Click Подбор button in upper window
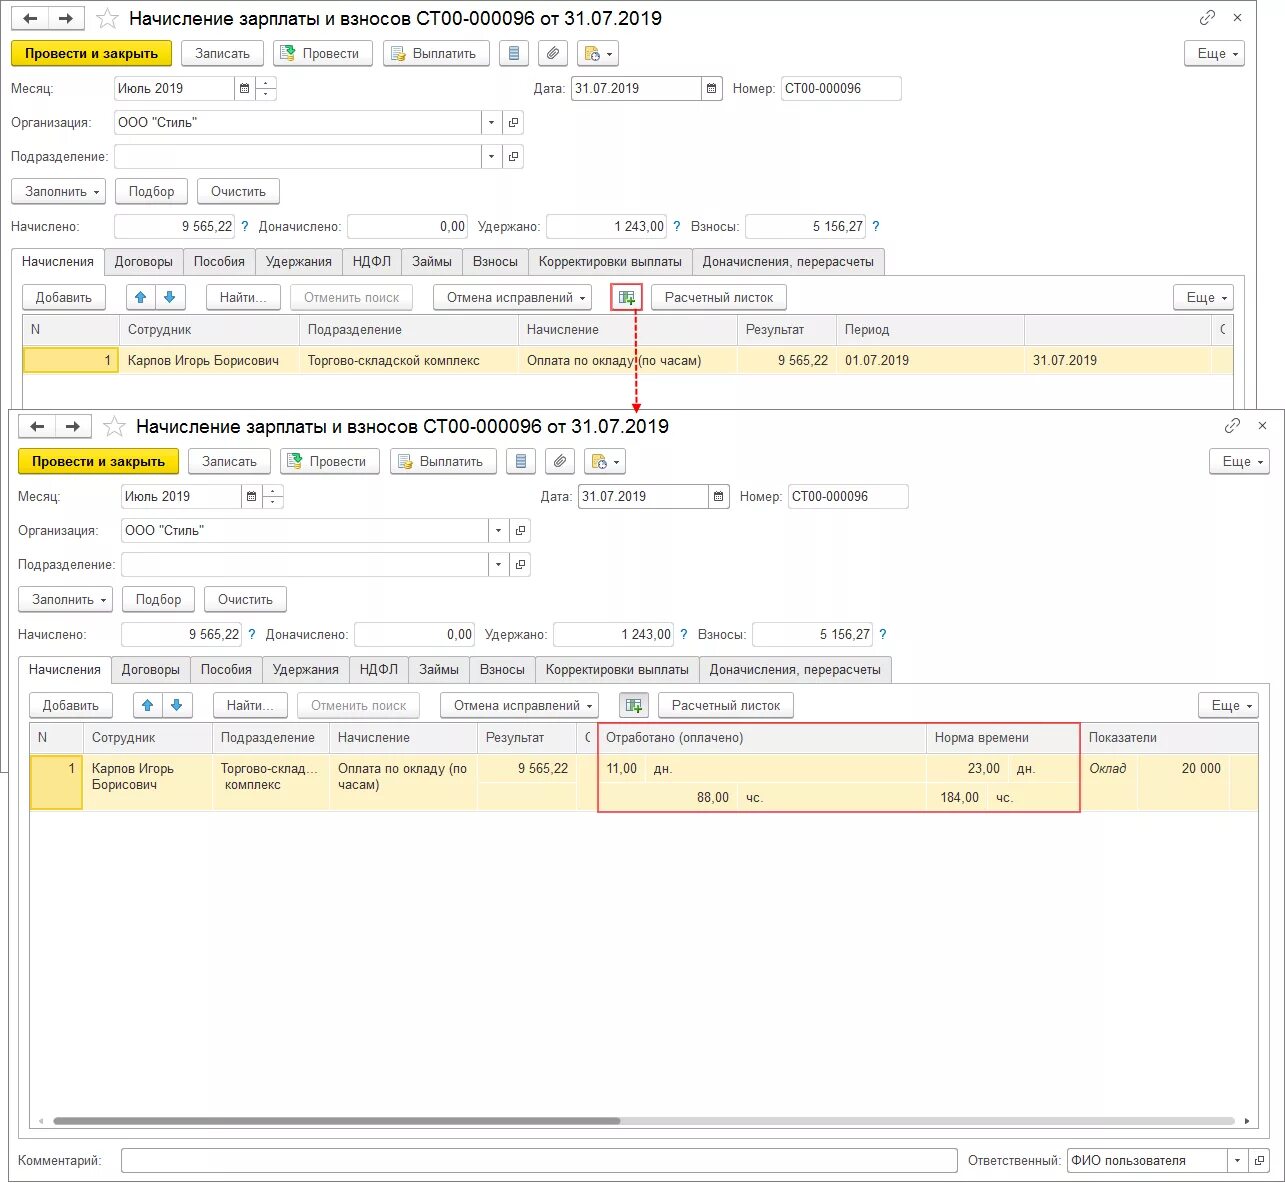Viewport: 1285px width, 1183px height. coord(152,191)
